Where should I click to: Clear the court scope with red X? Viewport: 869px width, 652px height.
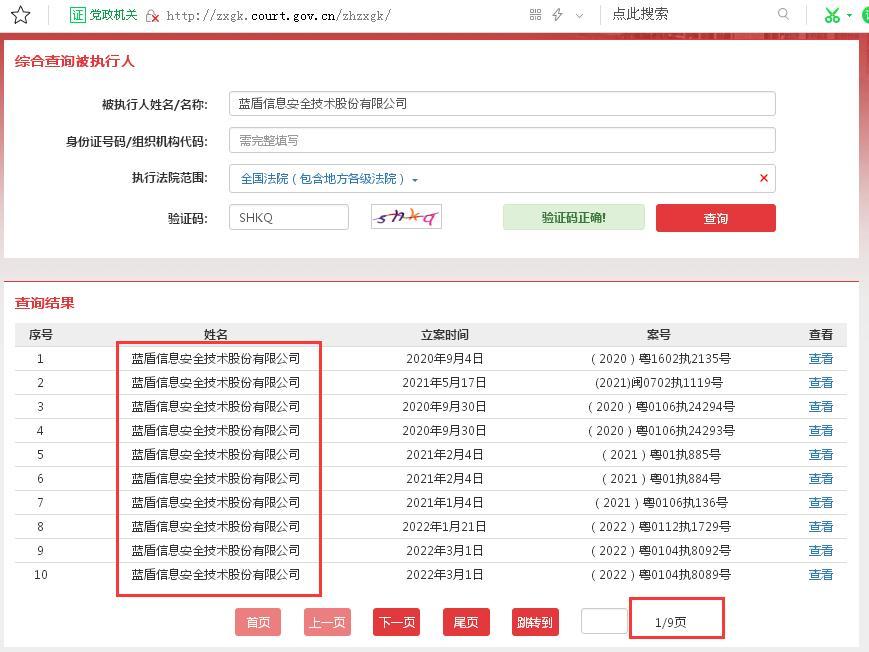click(764, 178)
